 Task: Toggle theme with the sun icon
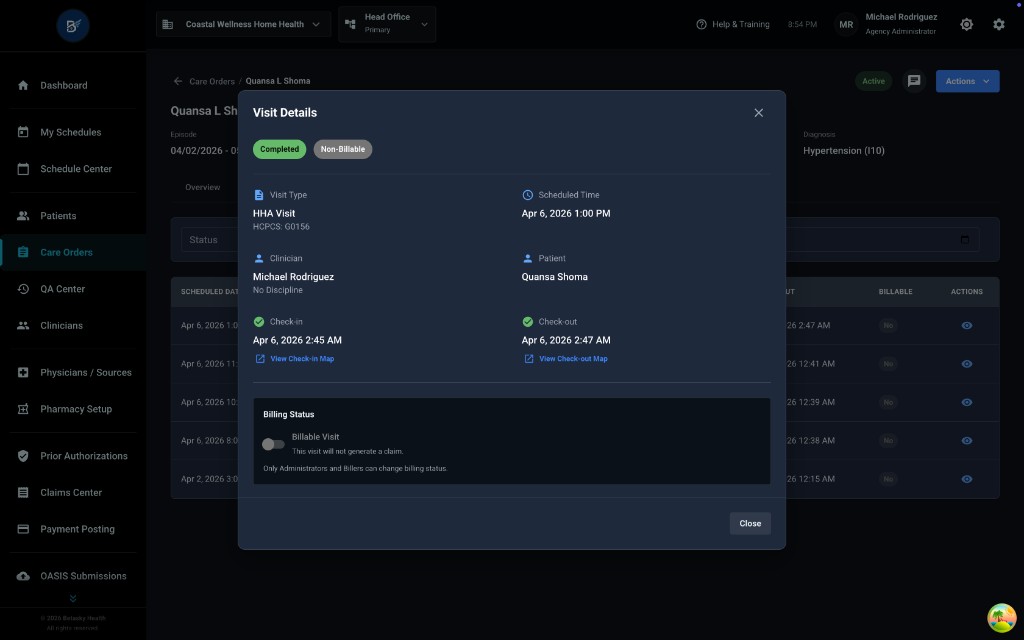[967, 24]
